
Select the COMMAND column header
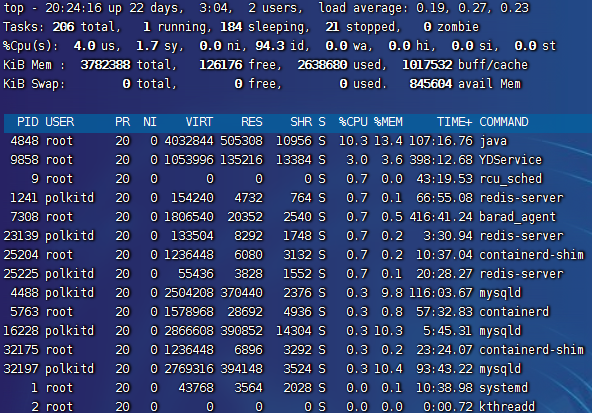pyautogui.click(x=504, y=122)
